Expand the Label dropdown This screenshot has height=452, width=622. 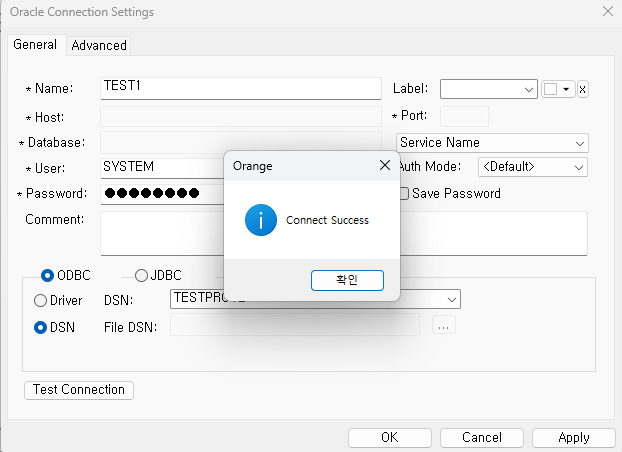coord(529,89)
